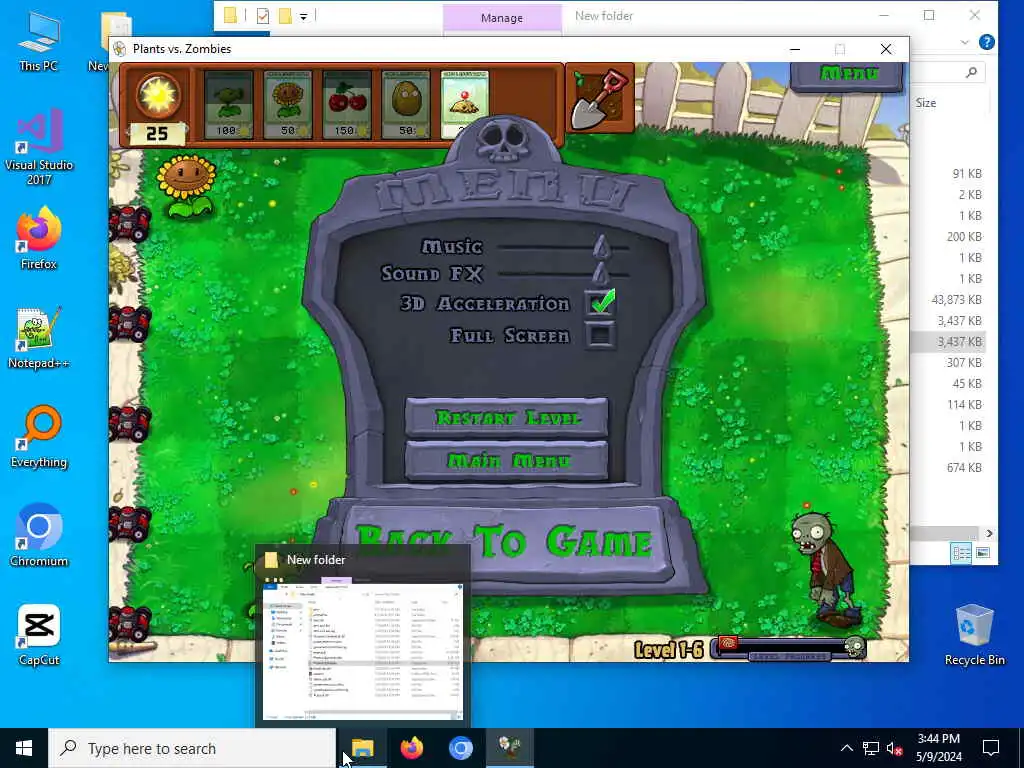Open the Manage tab in File Explorer
Viewport: 1024px width, 768px height.
502,18
